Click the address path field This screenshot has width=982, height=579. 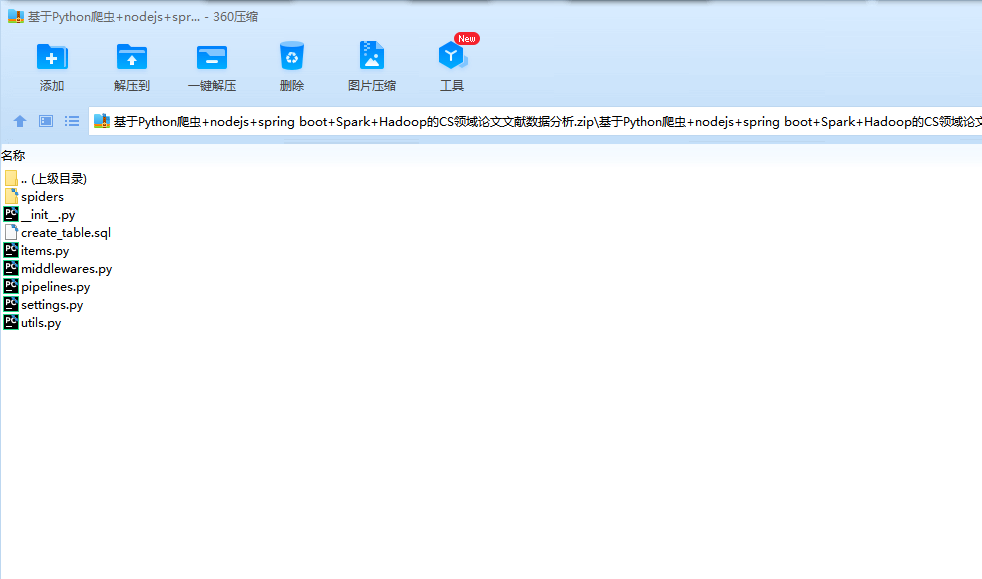click(x=535, y=121)
